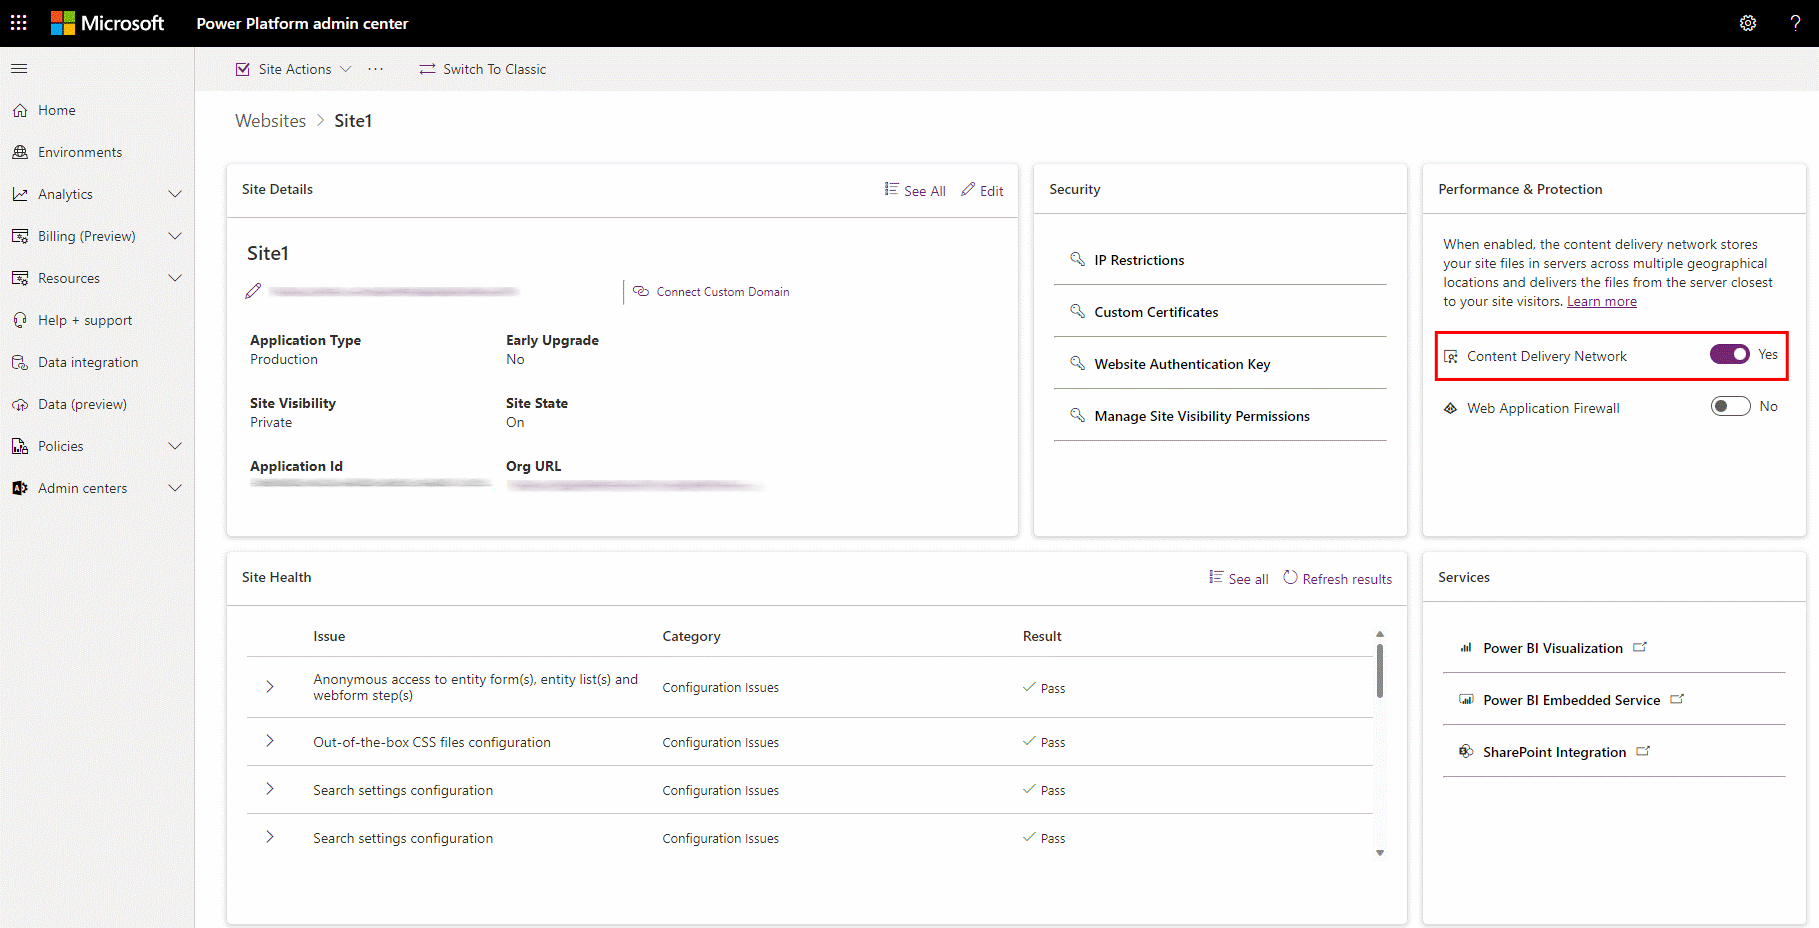
Task: Collapse the navigation hamburger menu
Action: [x=19, y=69]
